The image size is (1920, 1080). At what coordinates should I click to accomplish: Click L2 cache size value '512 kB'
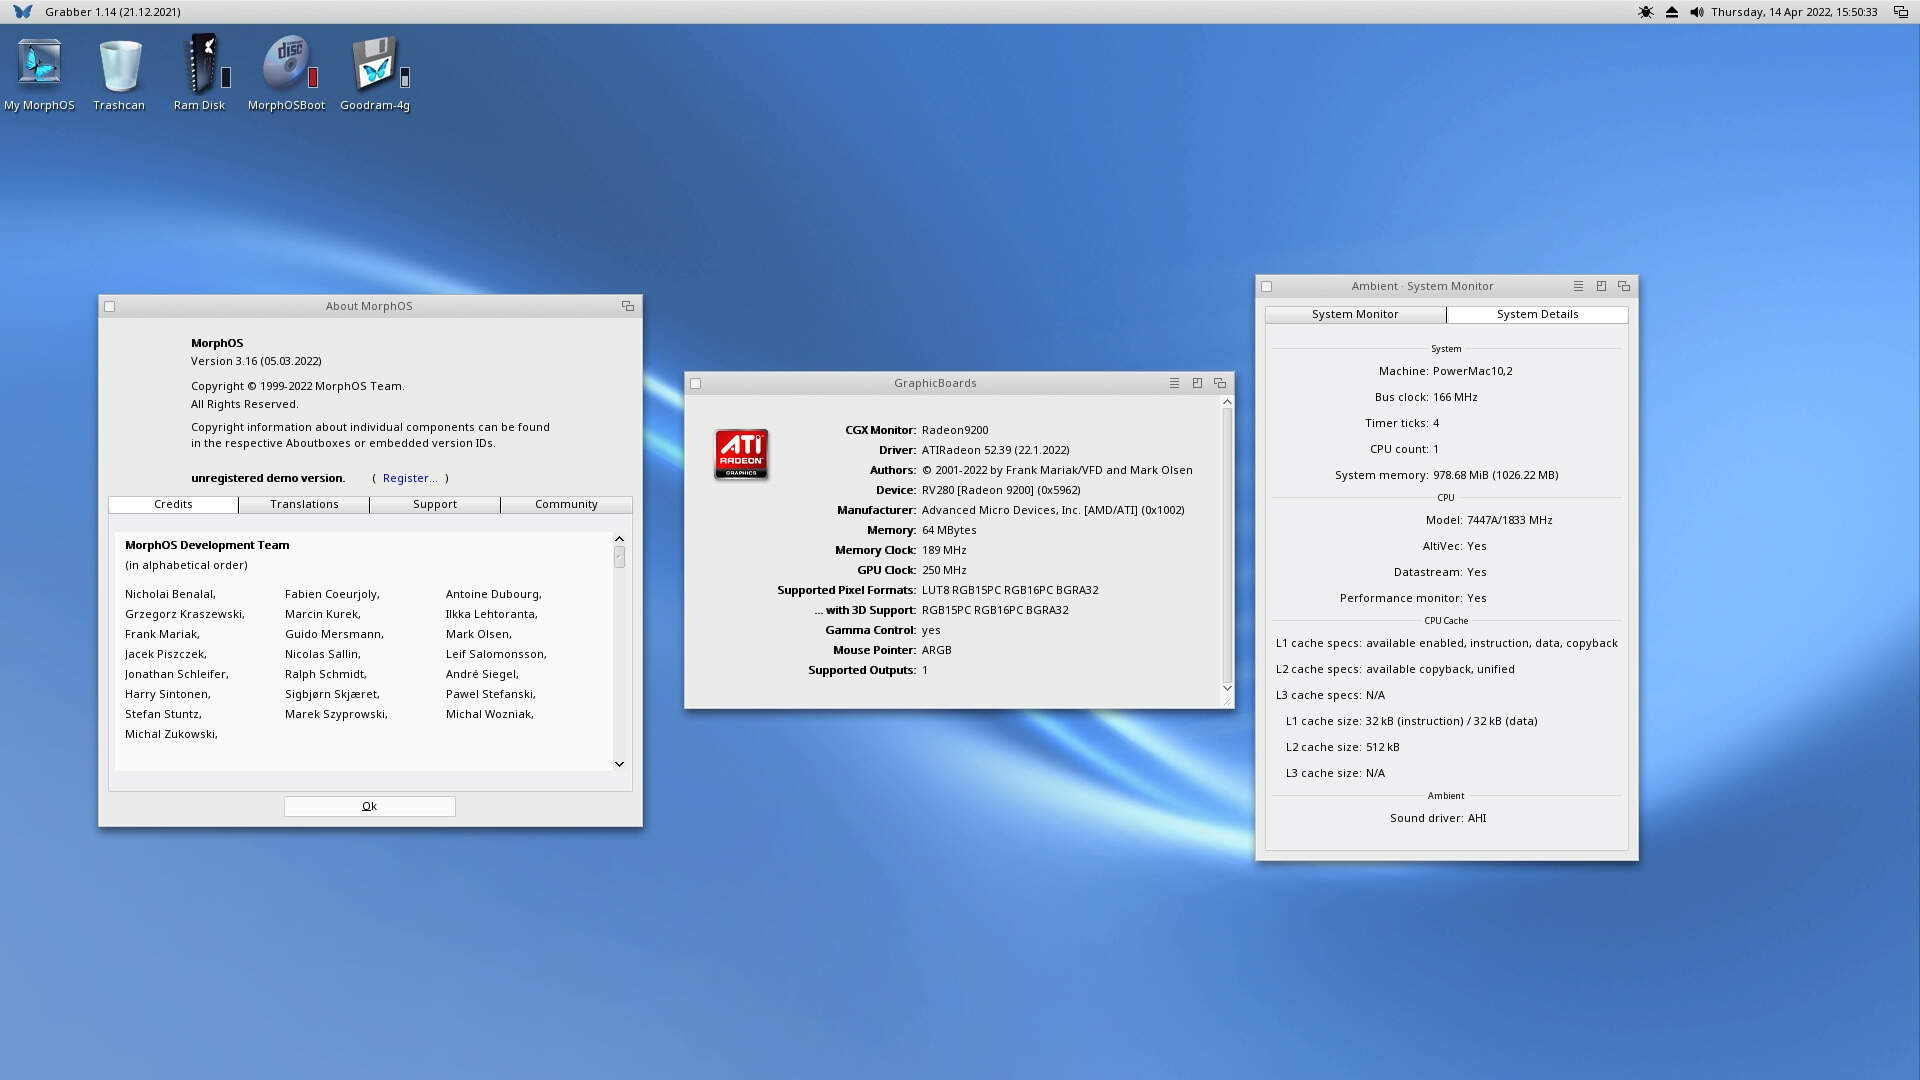pos(1383,747)
